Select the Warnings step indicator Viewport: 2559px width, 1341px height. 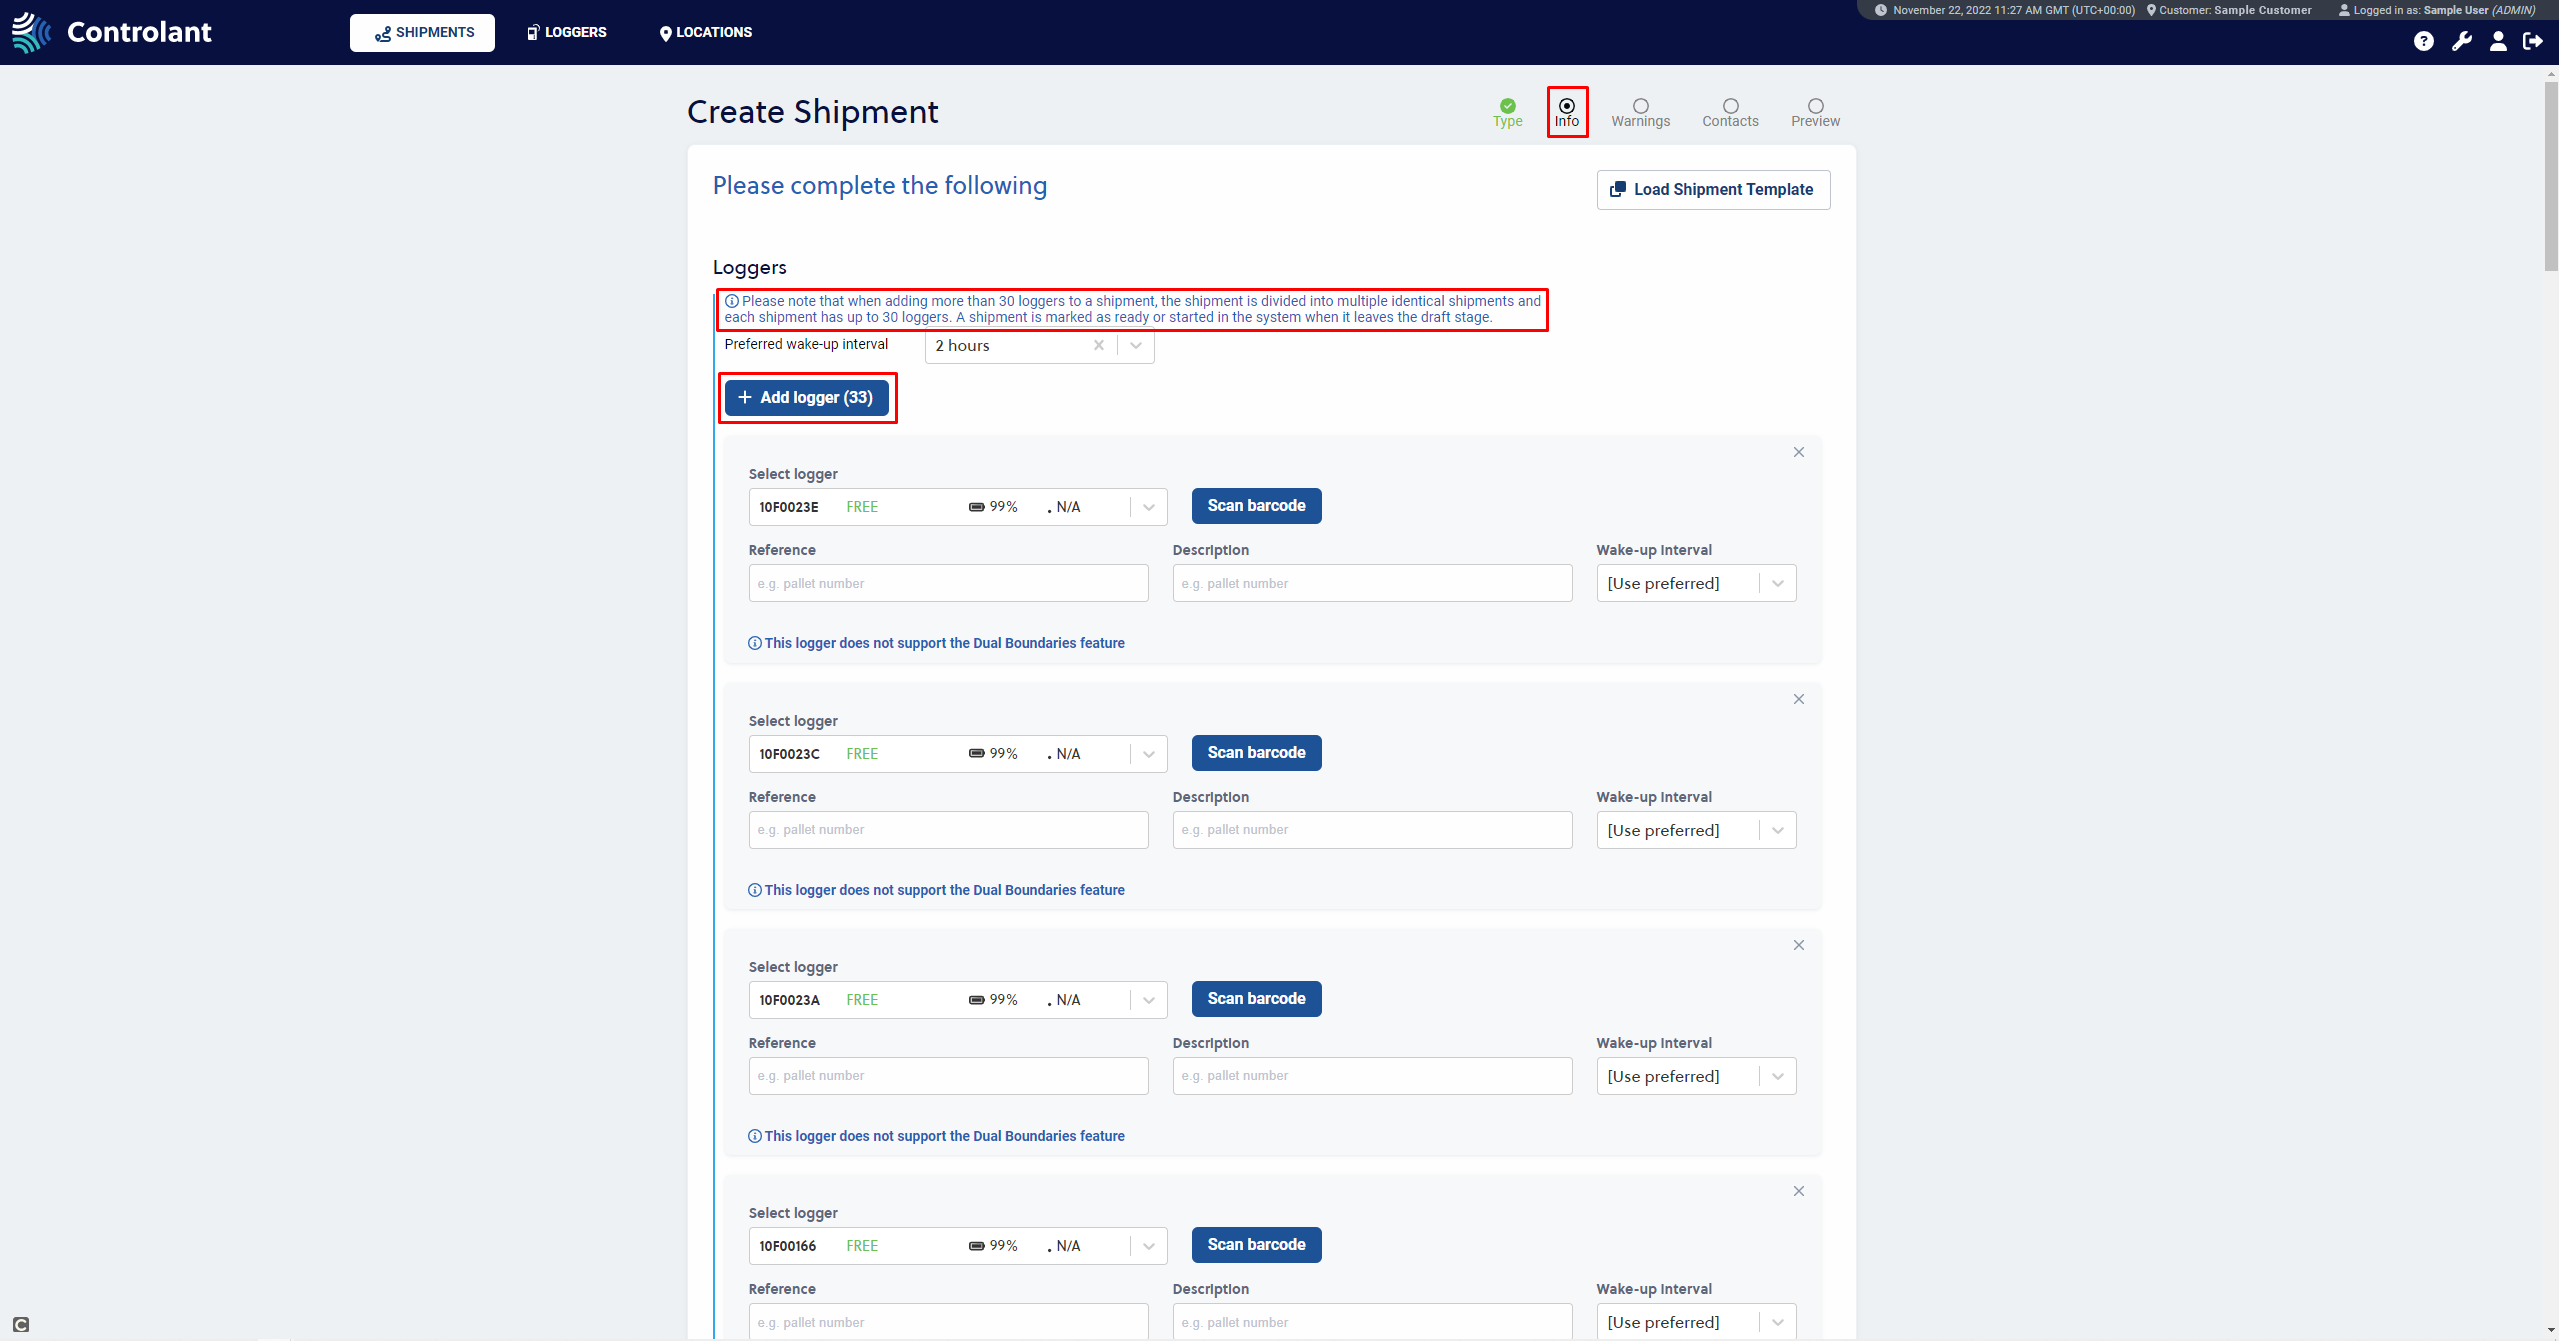pos(1640,113)
